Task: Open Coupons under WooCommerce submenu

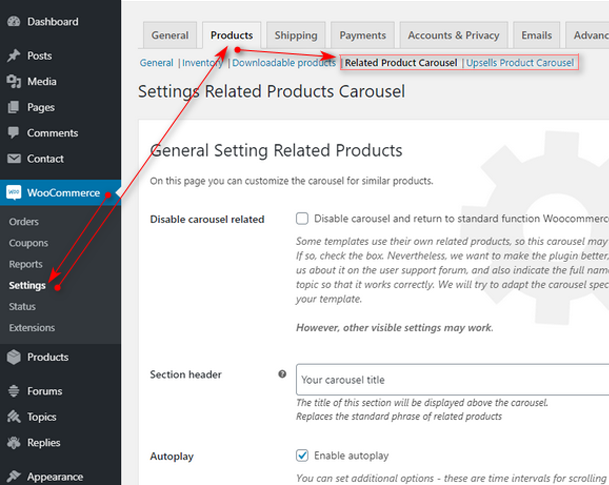Action: pyautogui.click(x=28, y=243)
